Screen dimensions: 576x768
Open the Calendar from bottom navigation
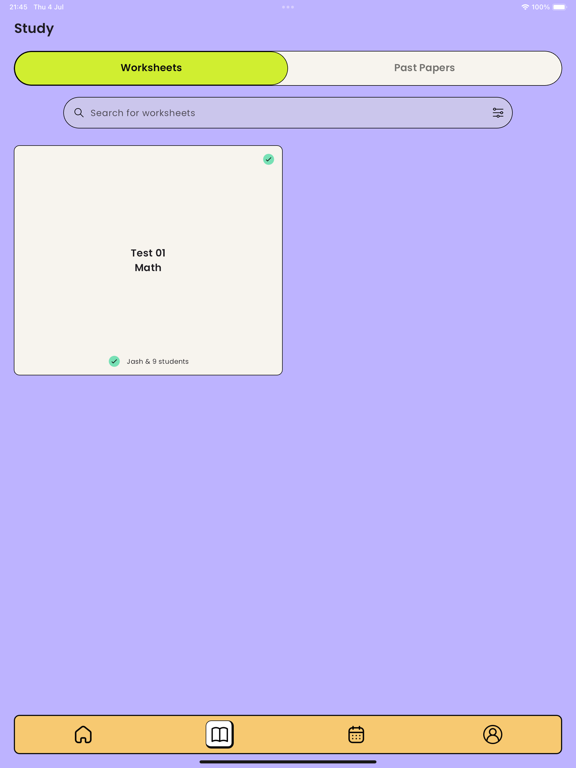pyautogui.click(x=356, y=734)
